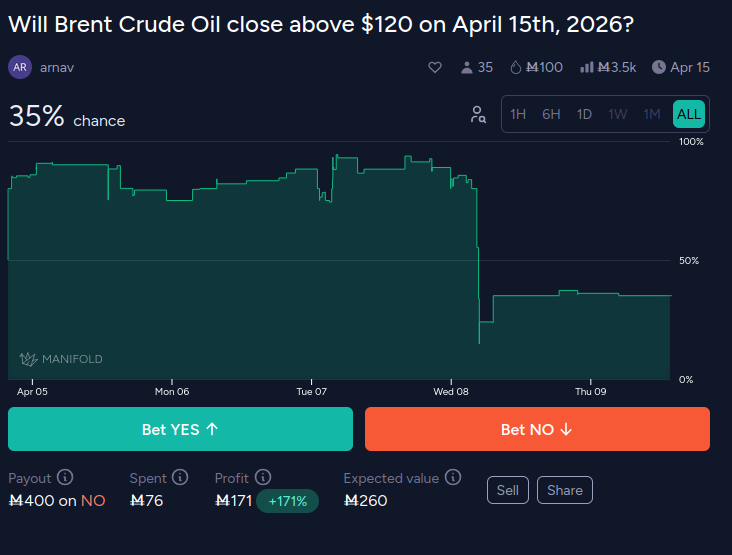Click the Profit info icon
The image size is (732, 555).
coord(262,478)
